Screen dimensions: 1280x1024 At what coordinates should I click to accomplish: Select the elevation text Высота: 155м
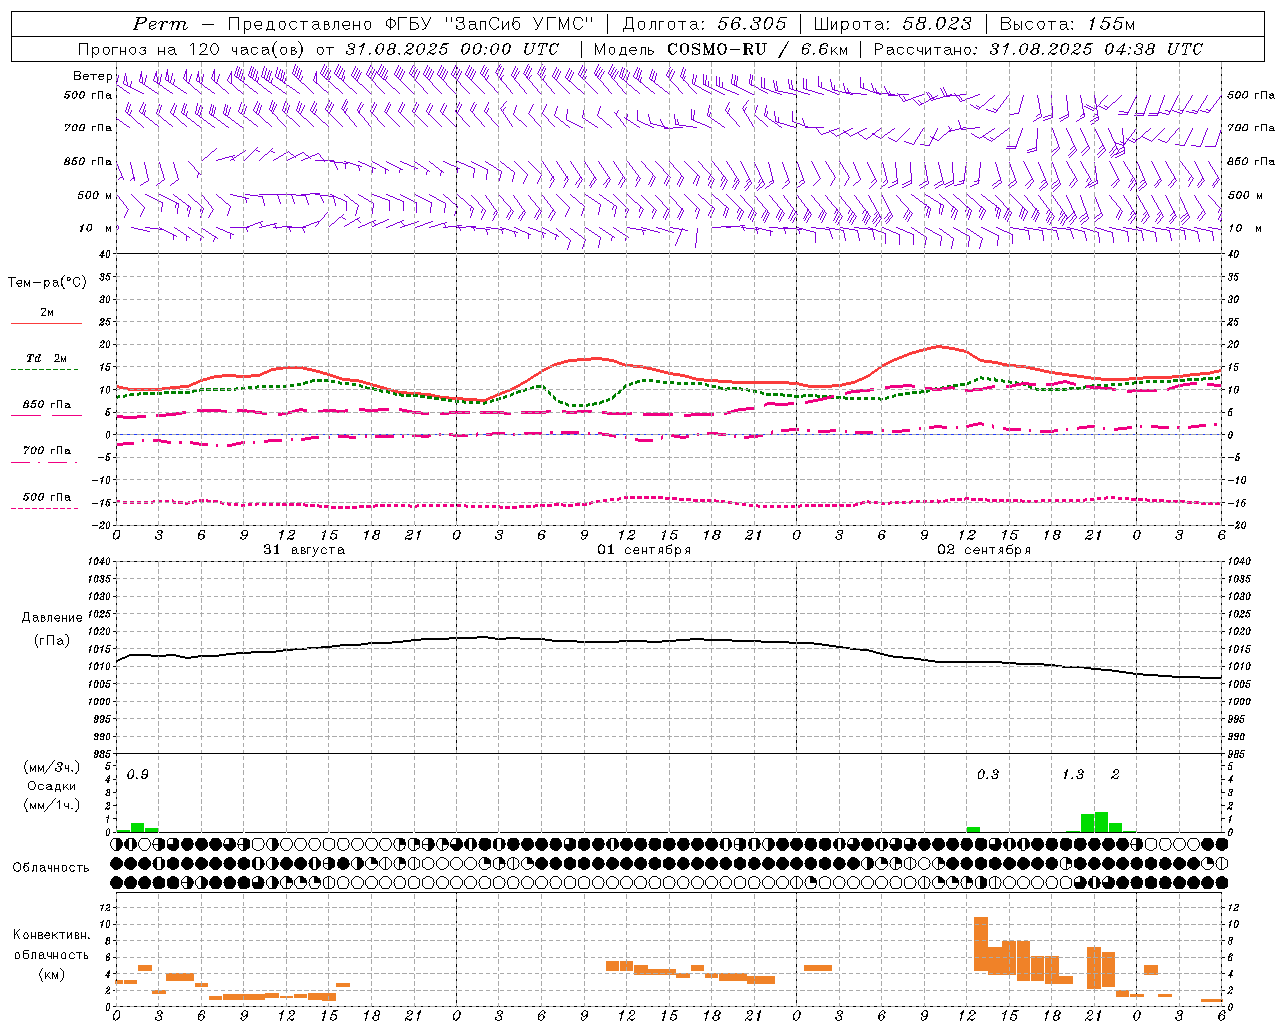tap(1067, 24)
